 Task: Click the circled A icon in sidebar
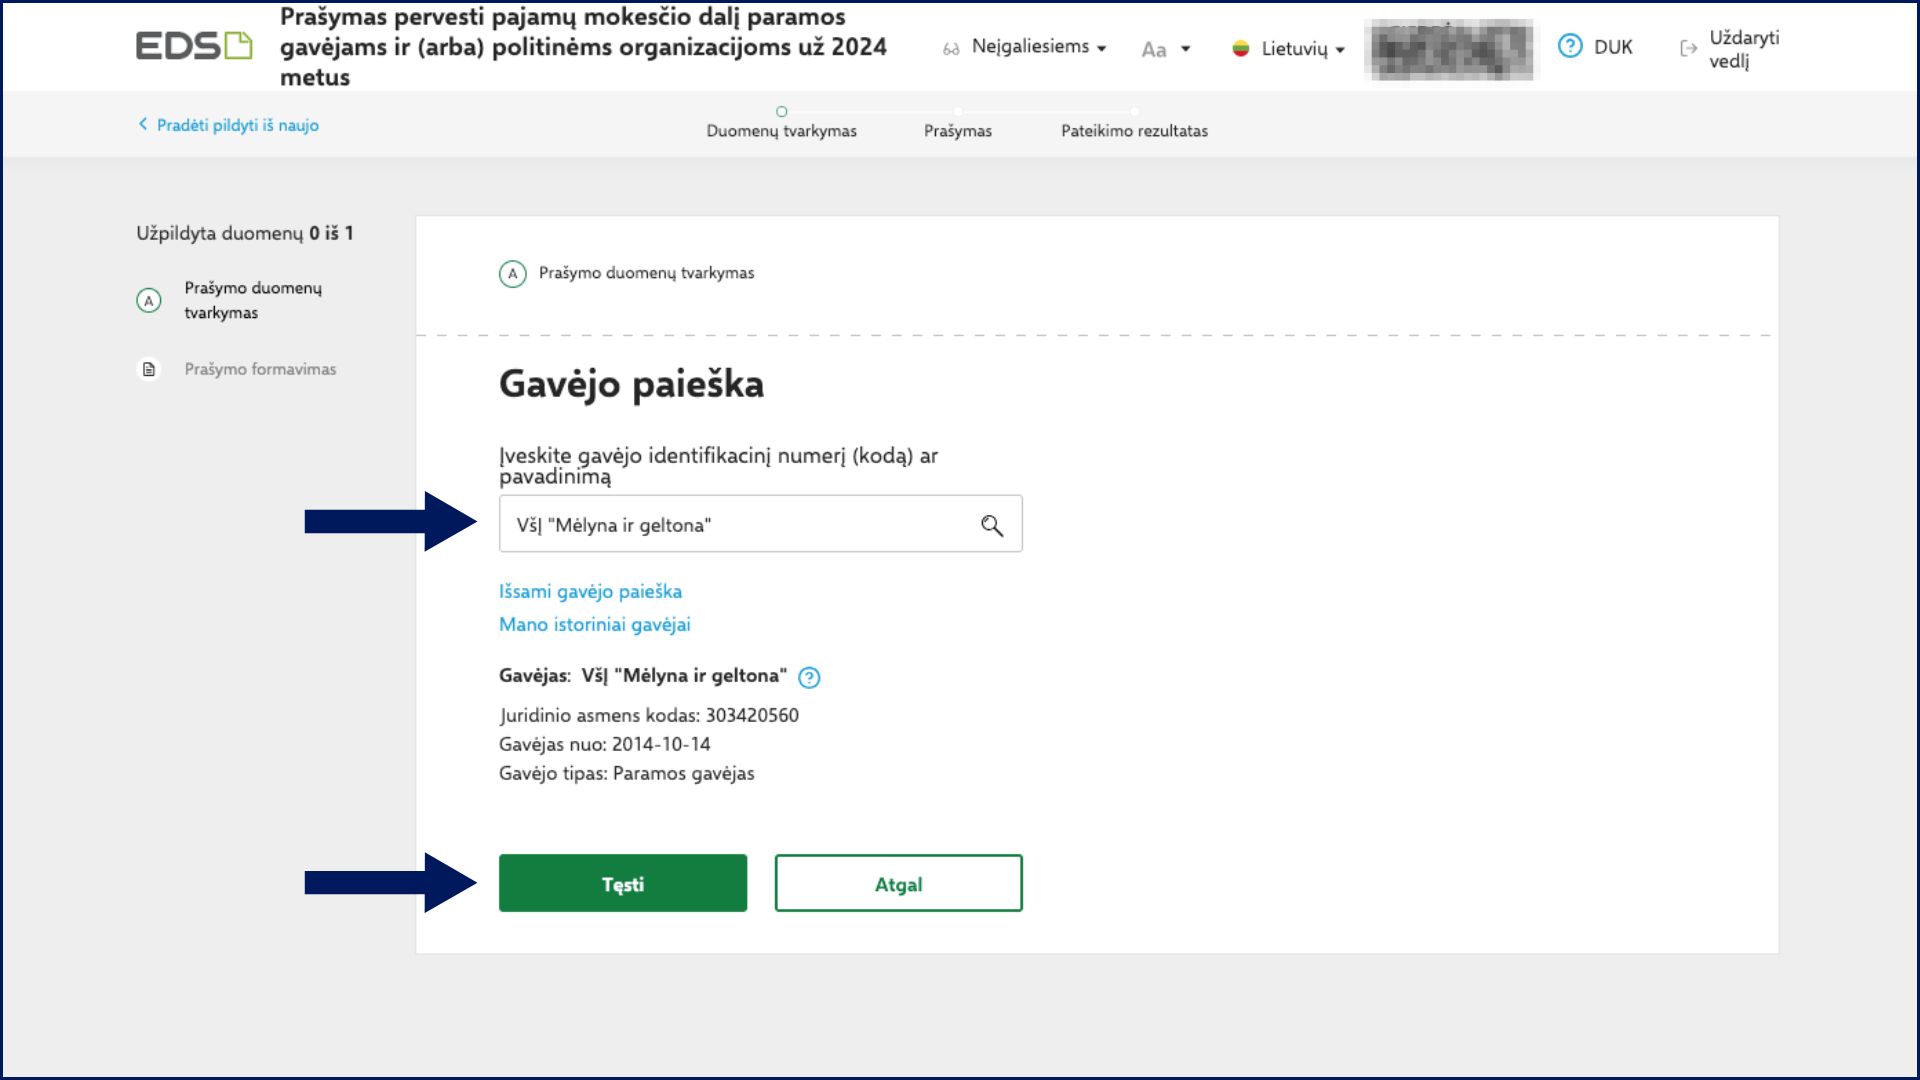click(x=149, y=300)
